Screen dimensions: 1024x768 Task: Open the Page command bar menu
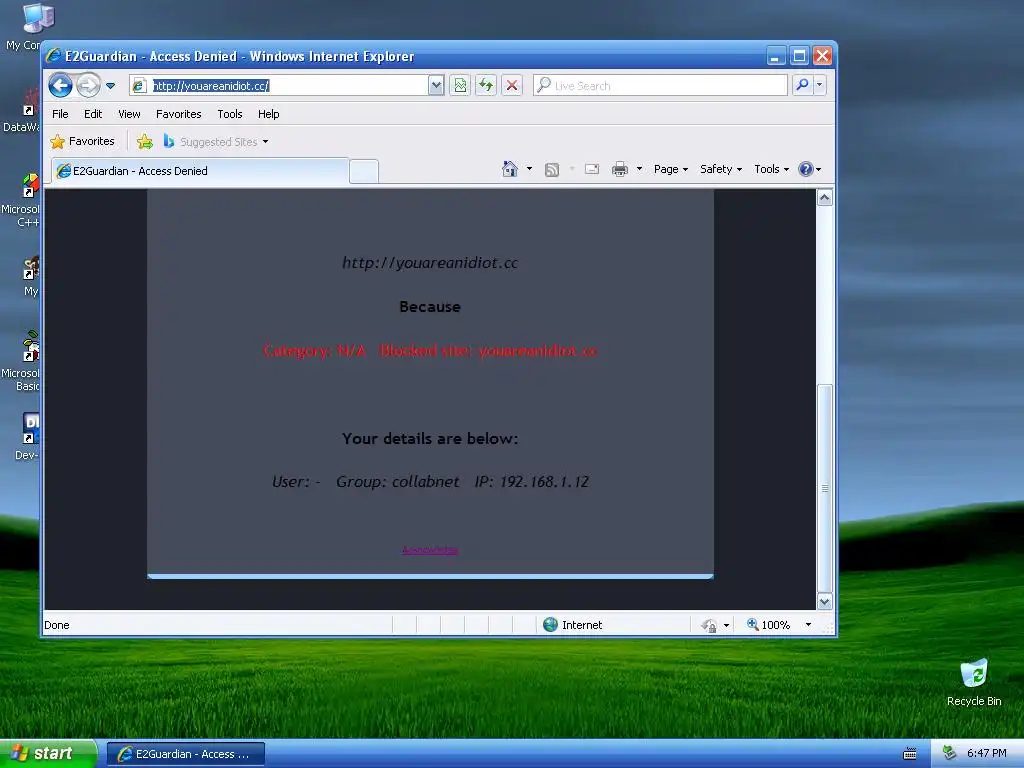click(671, 169)
